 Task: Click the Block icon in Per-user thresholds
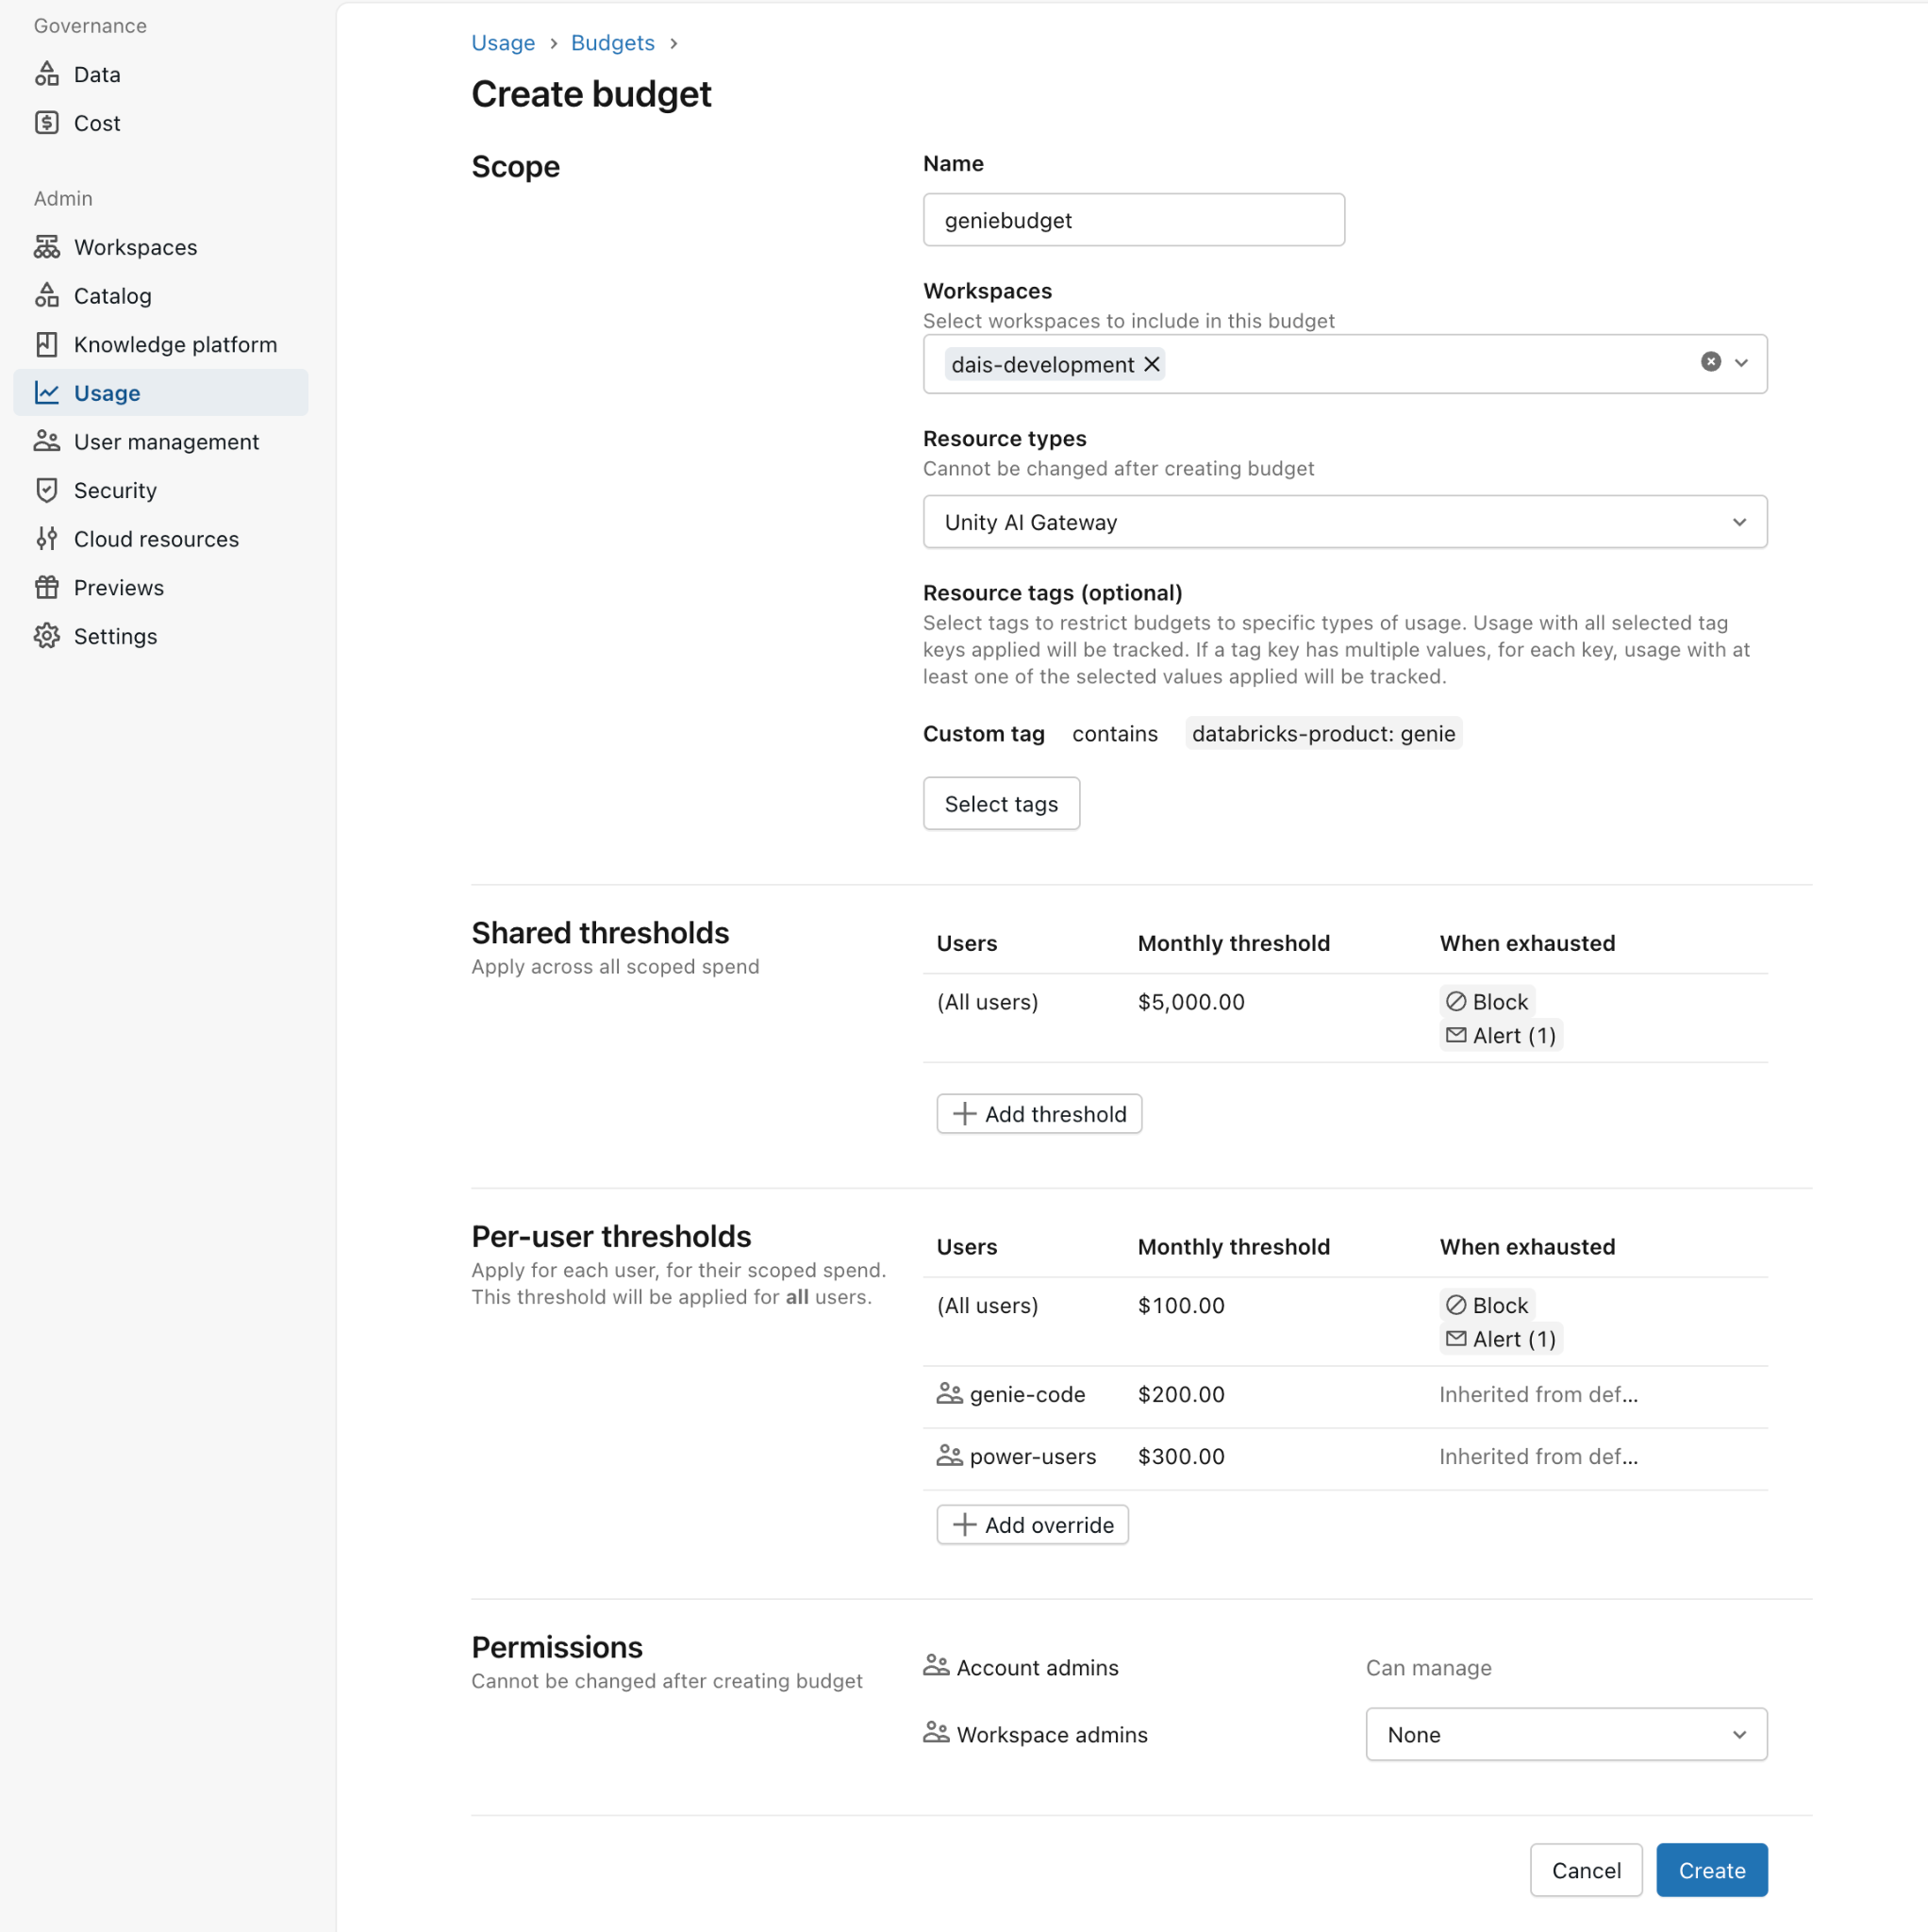[1456, 1305]
